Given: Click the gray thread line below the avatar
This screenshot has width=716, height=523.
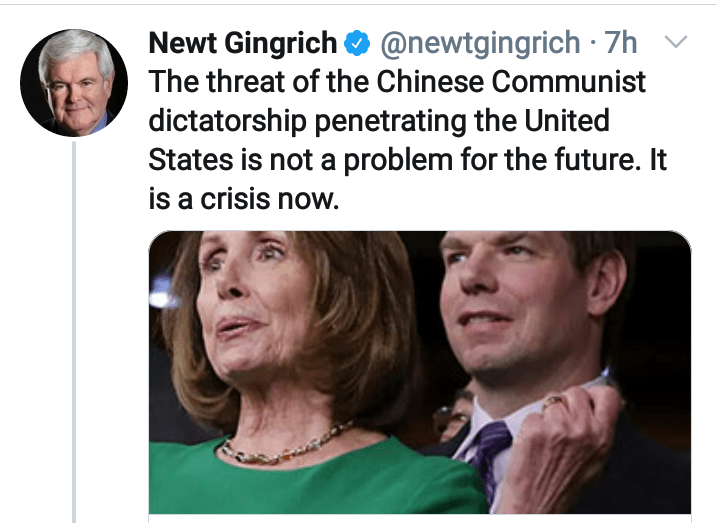Looking at the screenshot, I should [x=74, y=332].
